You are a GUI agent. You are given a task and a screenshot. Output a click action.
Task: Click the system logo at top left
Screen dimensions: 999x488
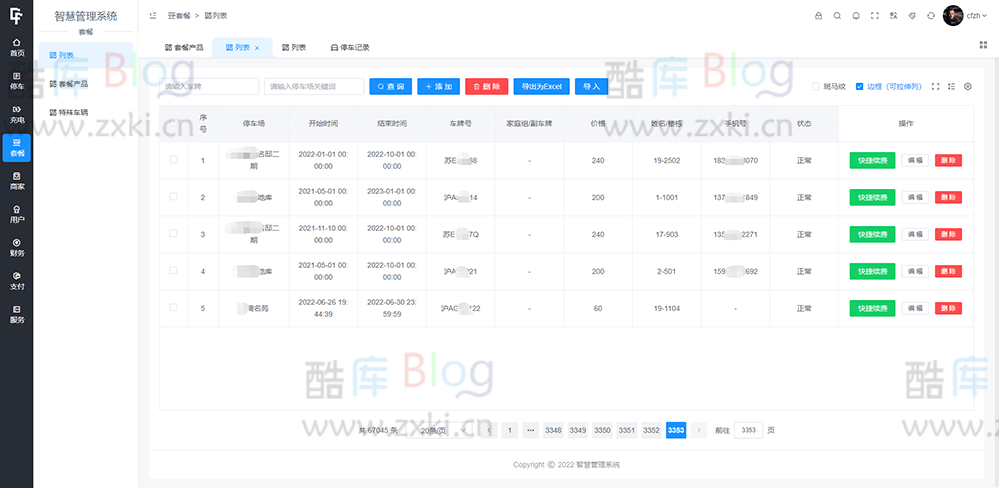point(16,15)
